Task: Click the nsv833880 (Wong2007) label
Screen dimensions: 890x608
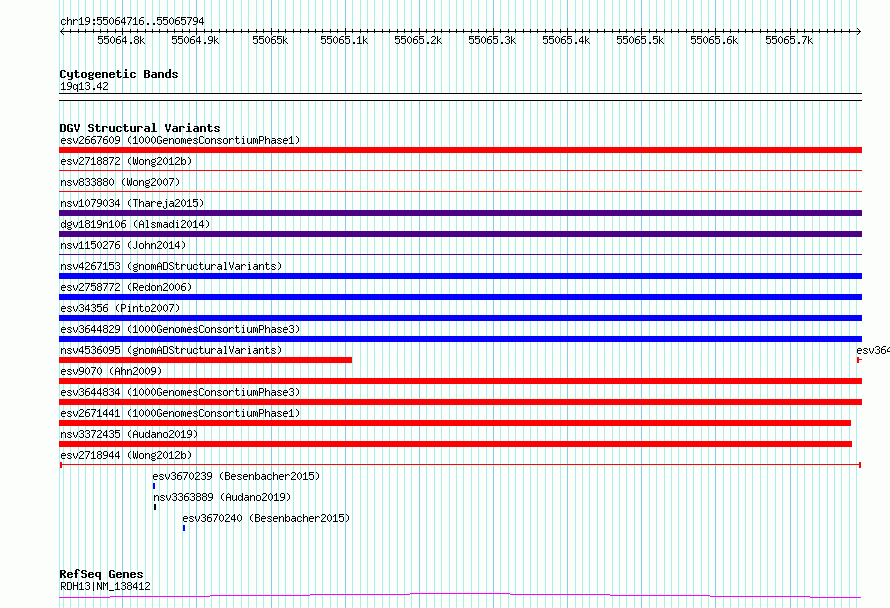Action: tap(120, 182)
